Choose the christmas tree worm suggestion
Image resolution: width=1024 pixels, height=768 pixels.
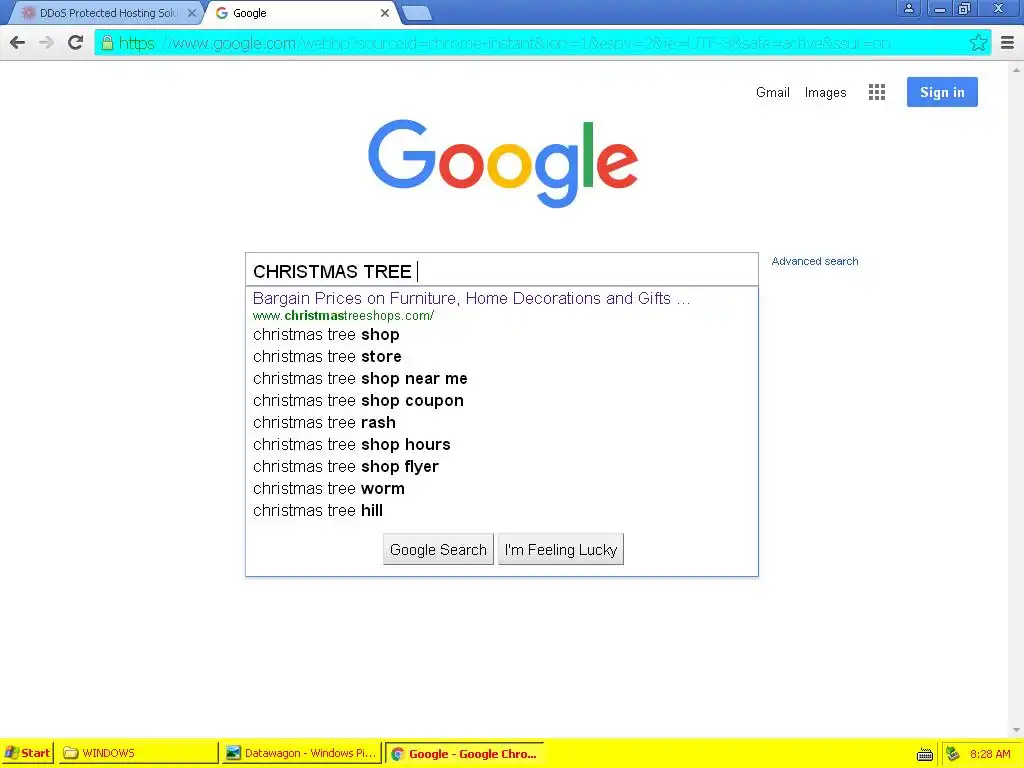point(328,488)
